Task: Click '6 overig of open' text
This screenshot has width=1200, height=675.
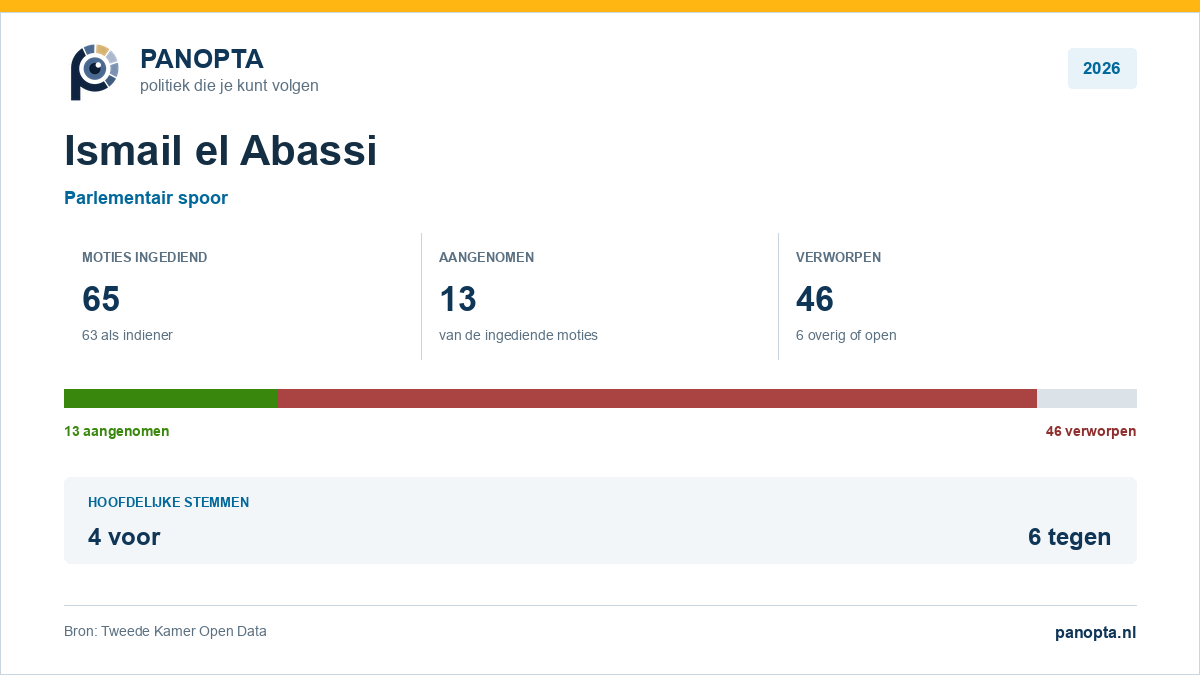Action: [846, 335]
